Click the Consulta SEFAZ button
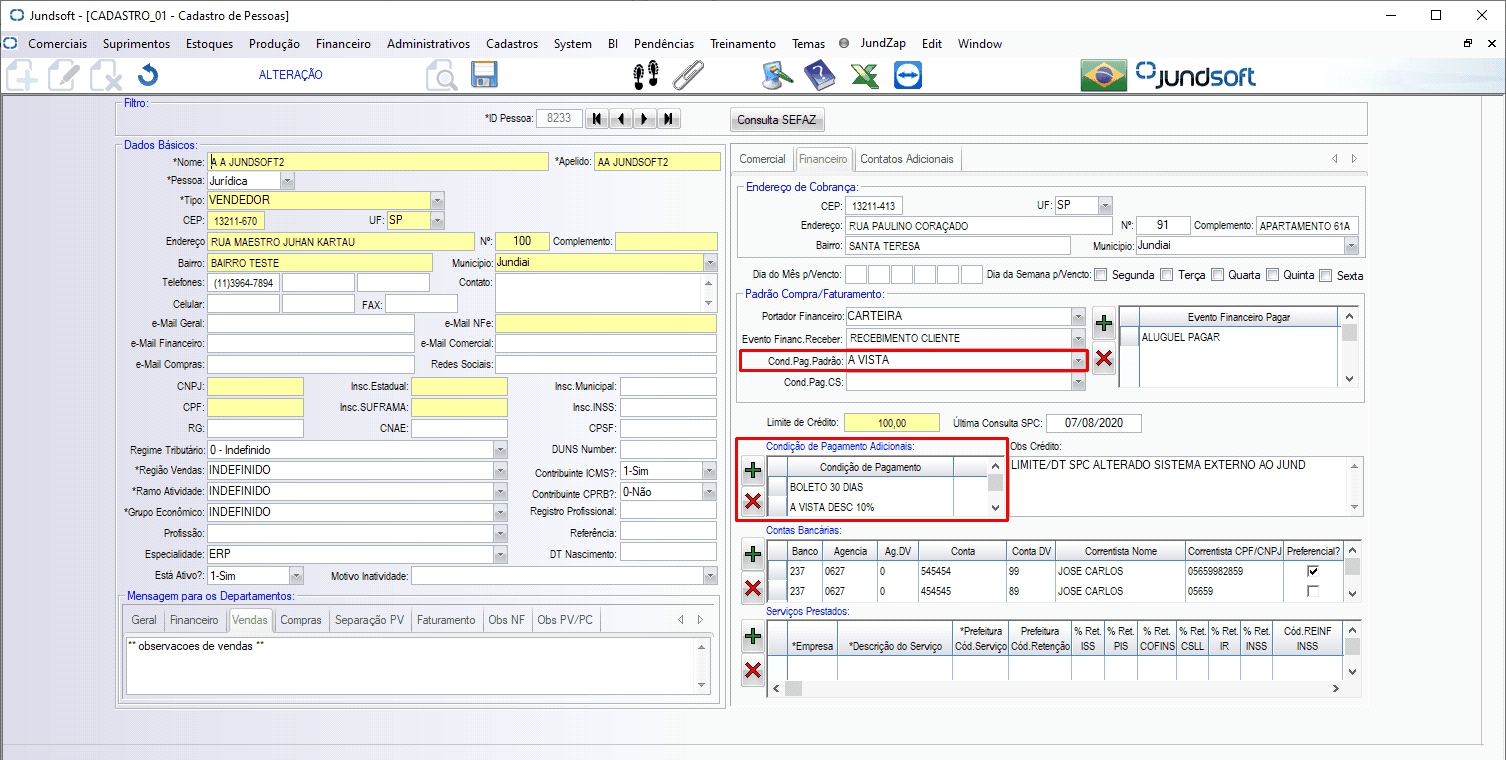Image resolution: width=1506 pixels, height=760 pixels. (777, 120)
